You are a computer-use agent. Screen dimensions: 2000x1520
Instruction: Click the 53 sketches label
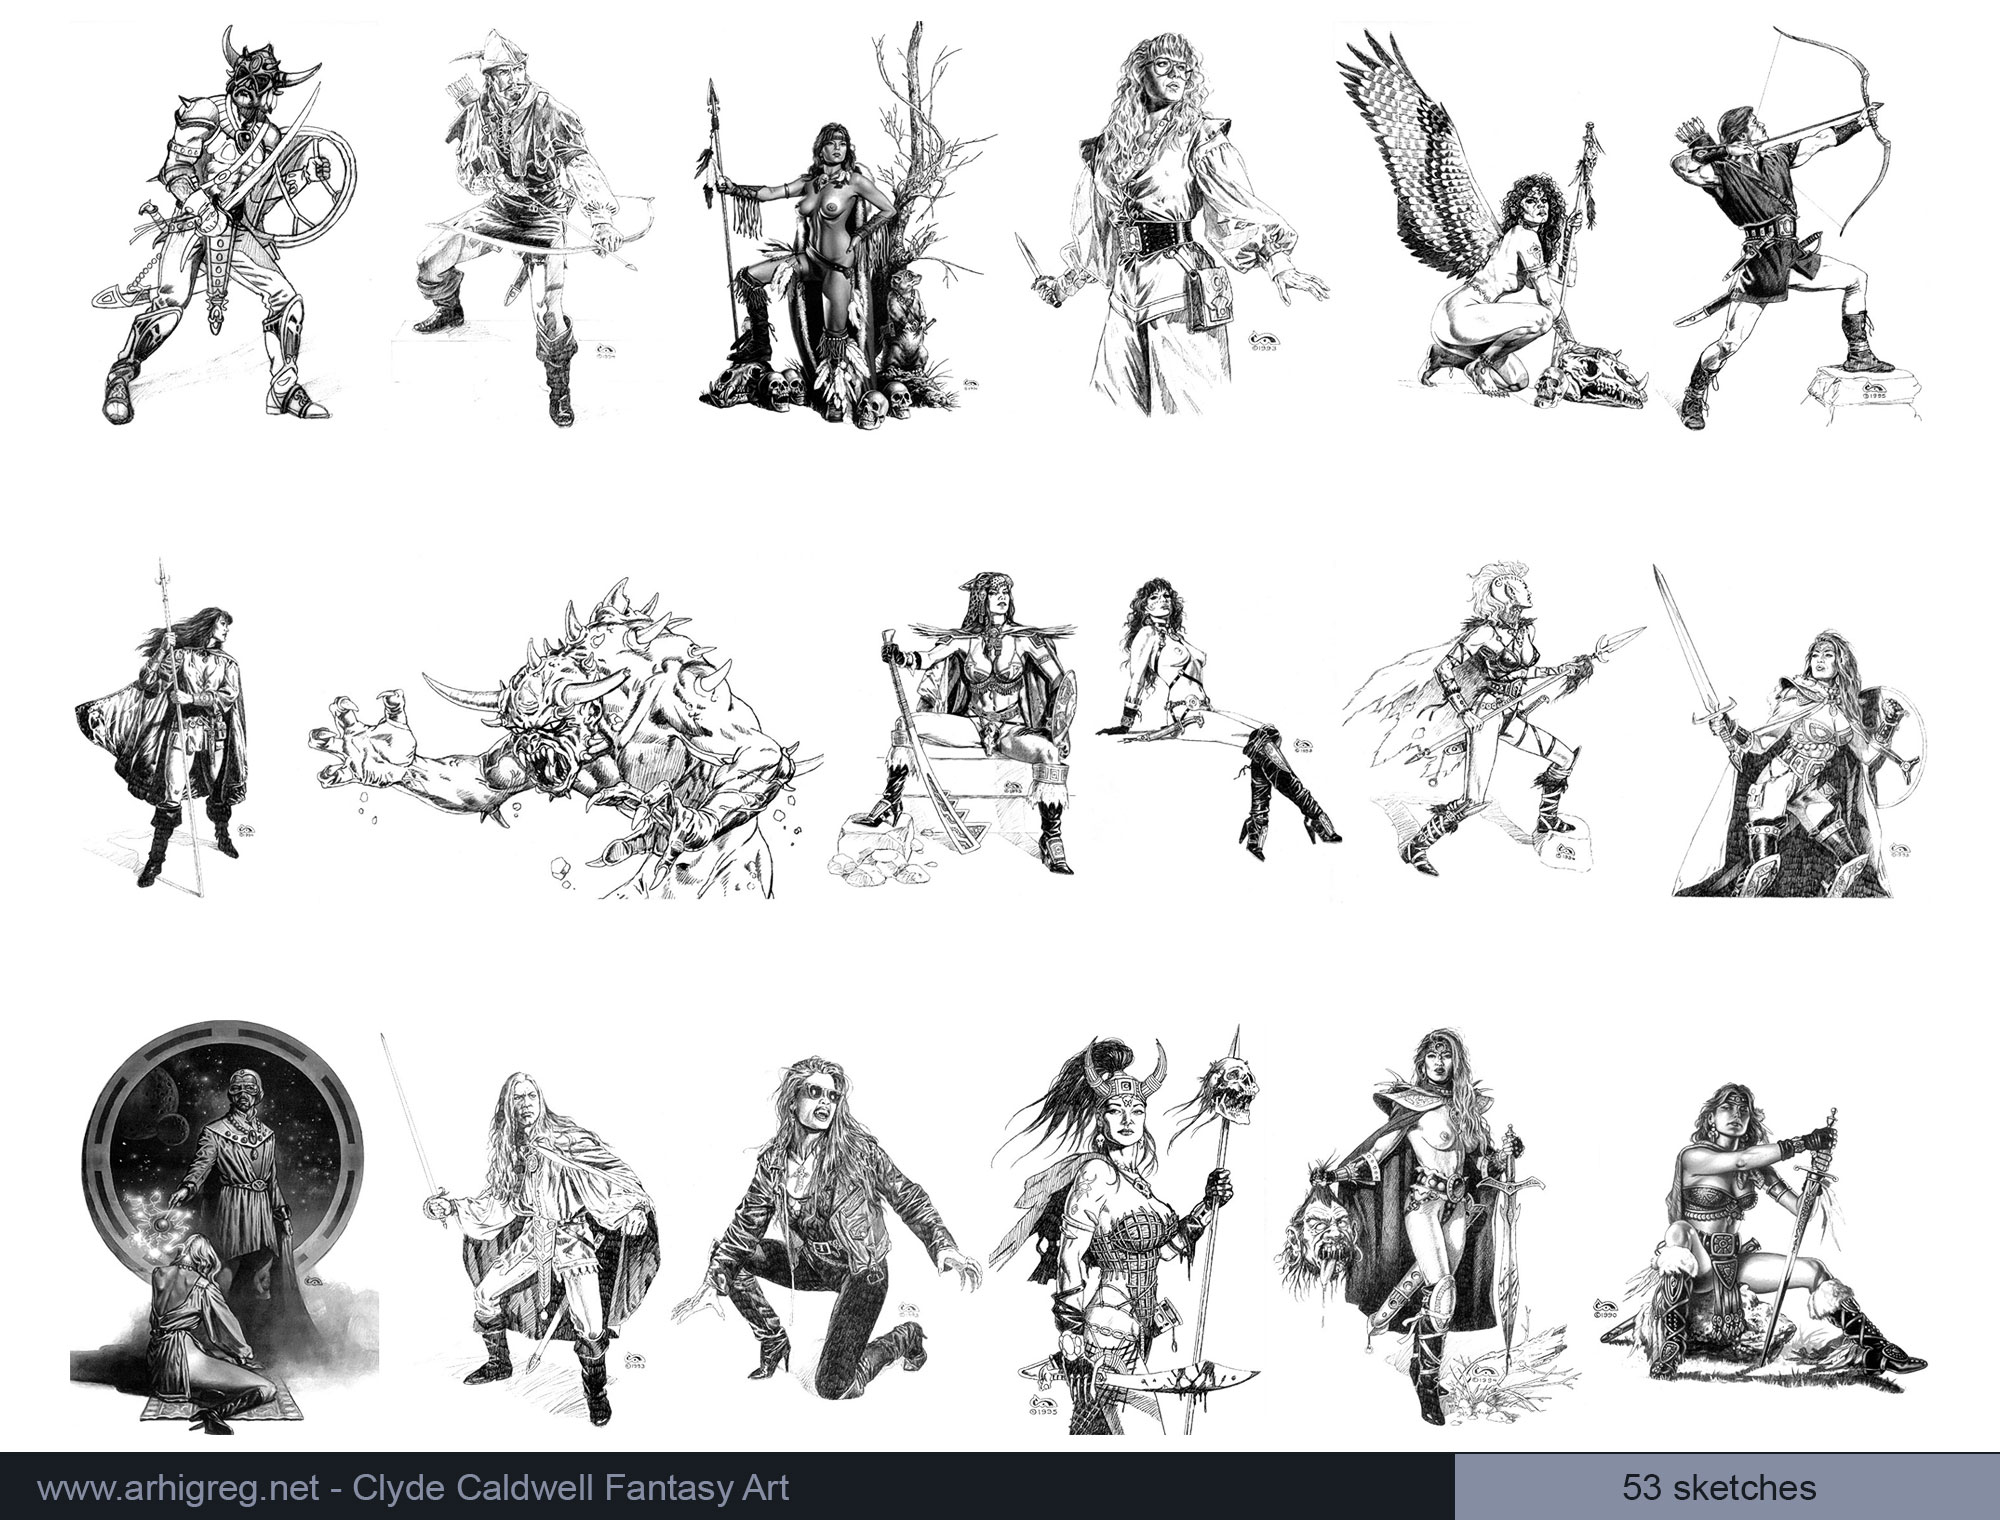point(1719,1487)
